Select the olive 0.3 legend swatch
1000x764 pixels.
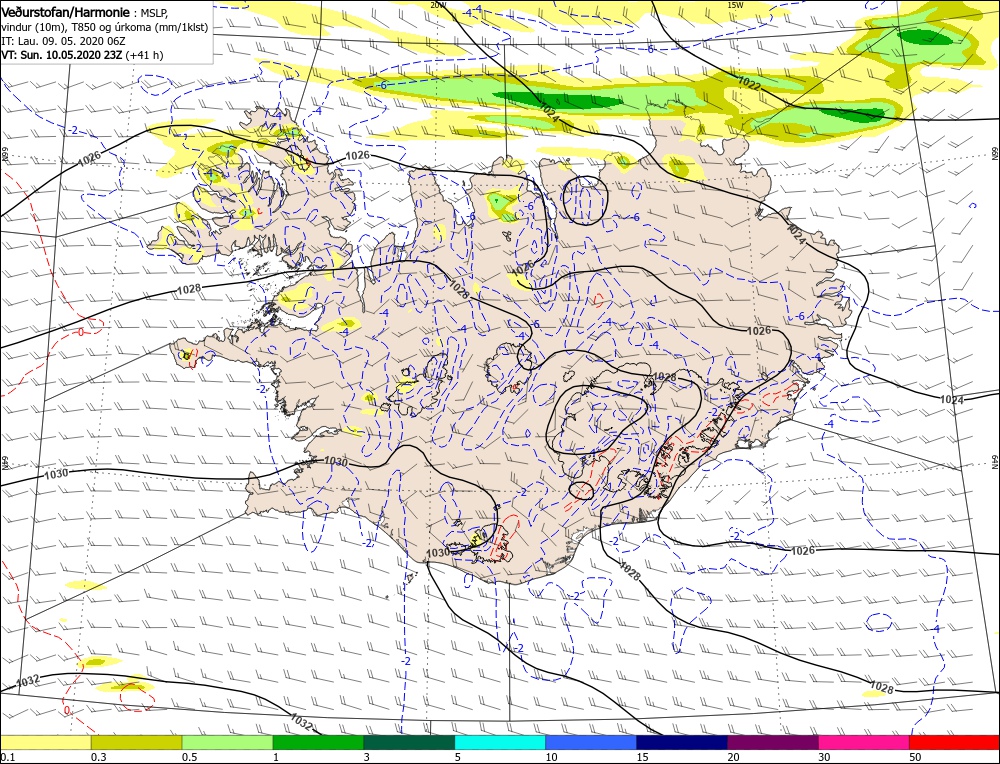tap(136, 742)
